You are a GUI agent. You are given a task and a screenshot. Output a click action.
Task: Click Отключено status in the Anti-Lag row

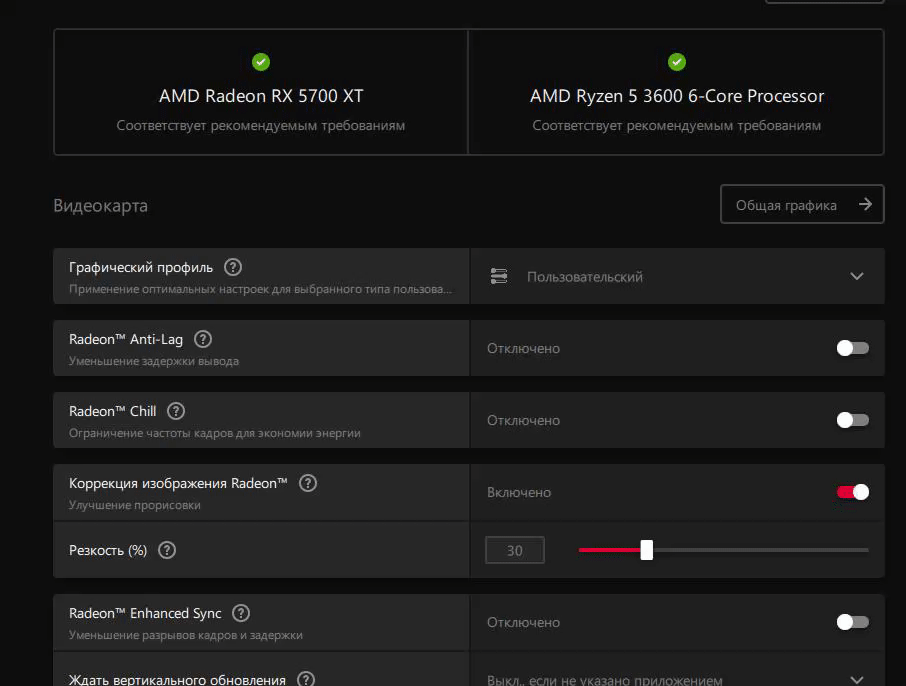point(523,348)
